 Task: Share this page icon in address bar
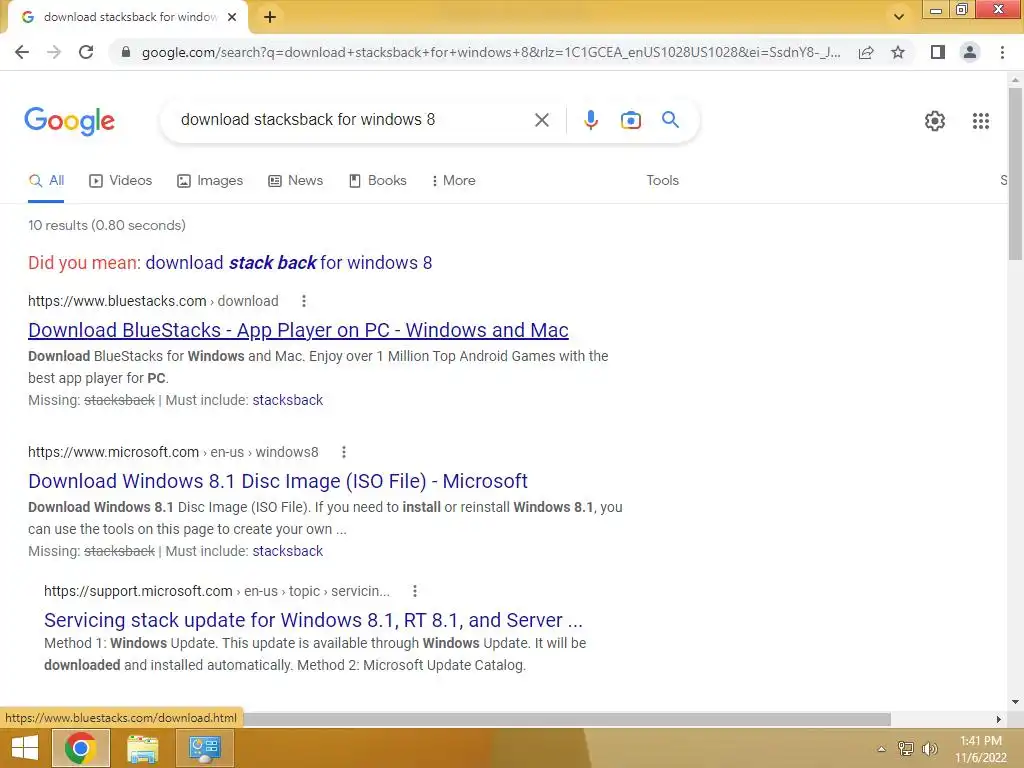click(x=866, y=52)
